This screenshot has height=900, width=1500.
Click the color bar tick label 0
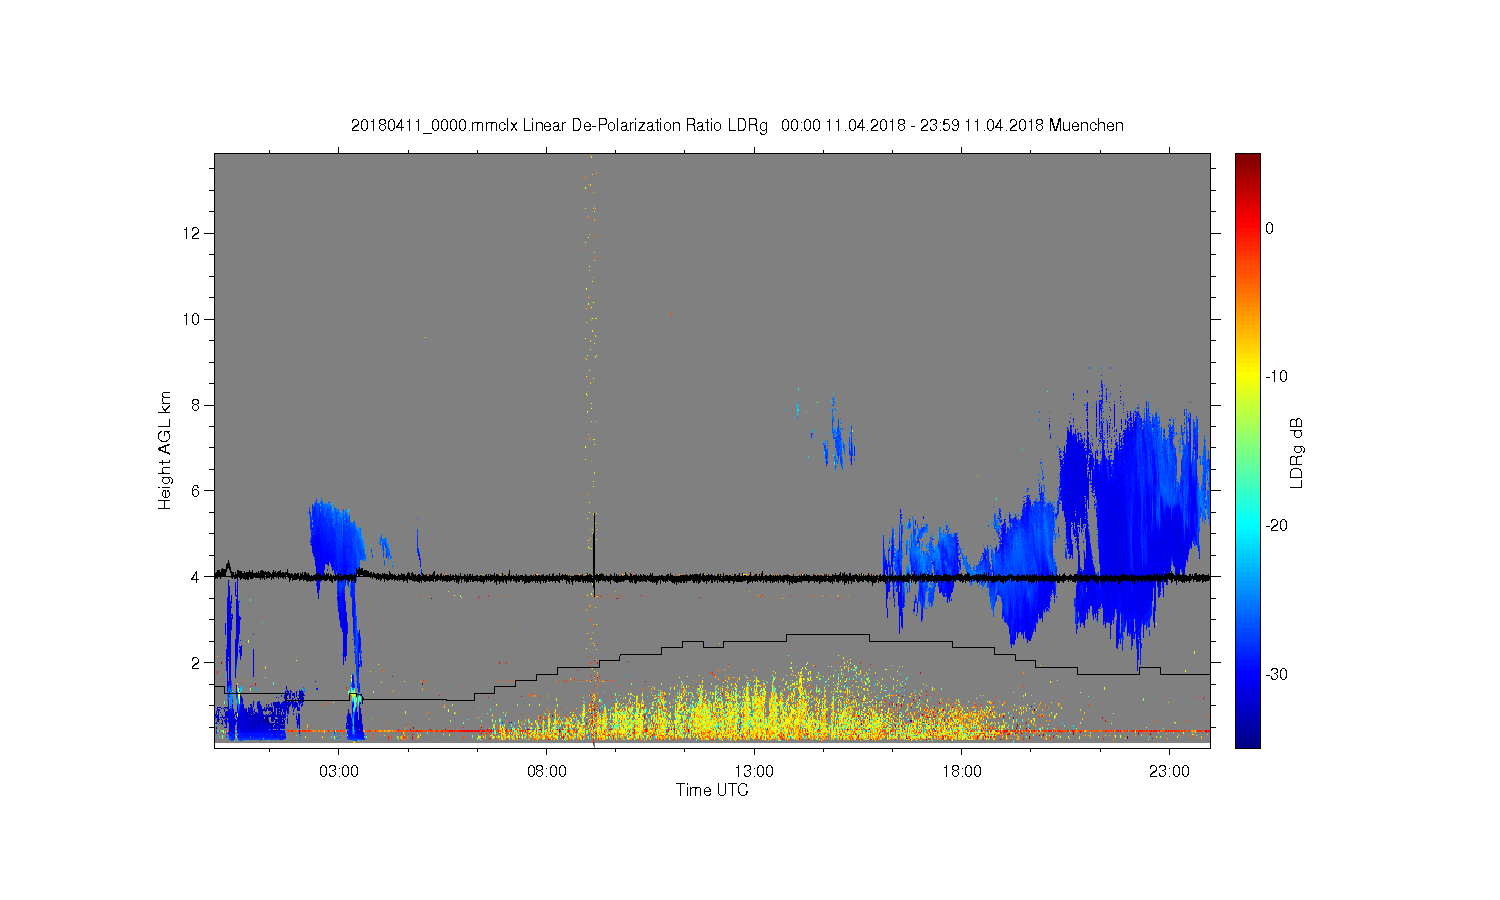(1269, 228)
